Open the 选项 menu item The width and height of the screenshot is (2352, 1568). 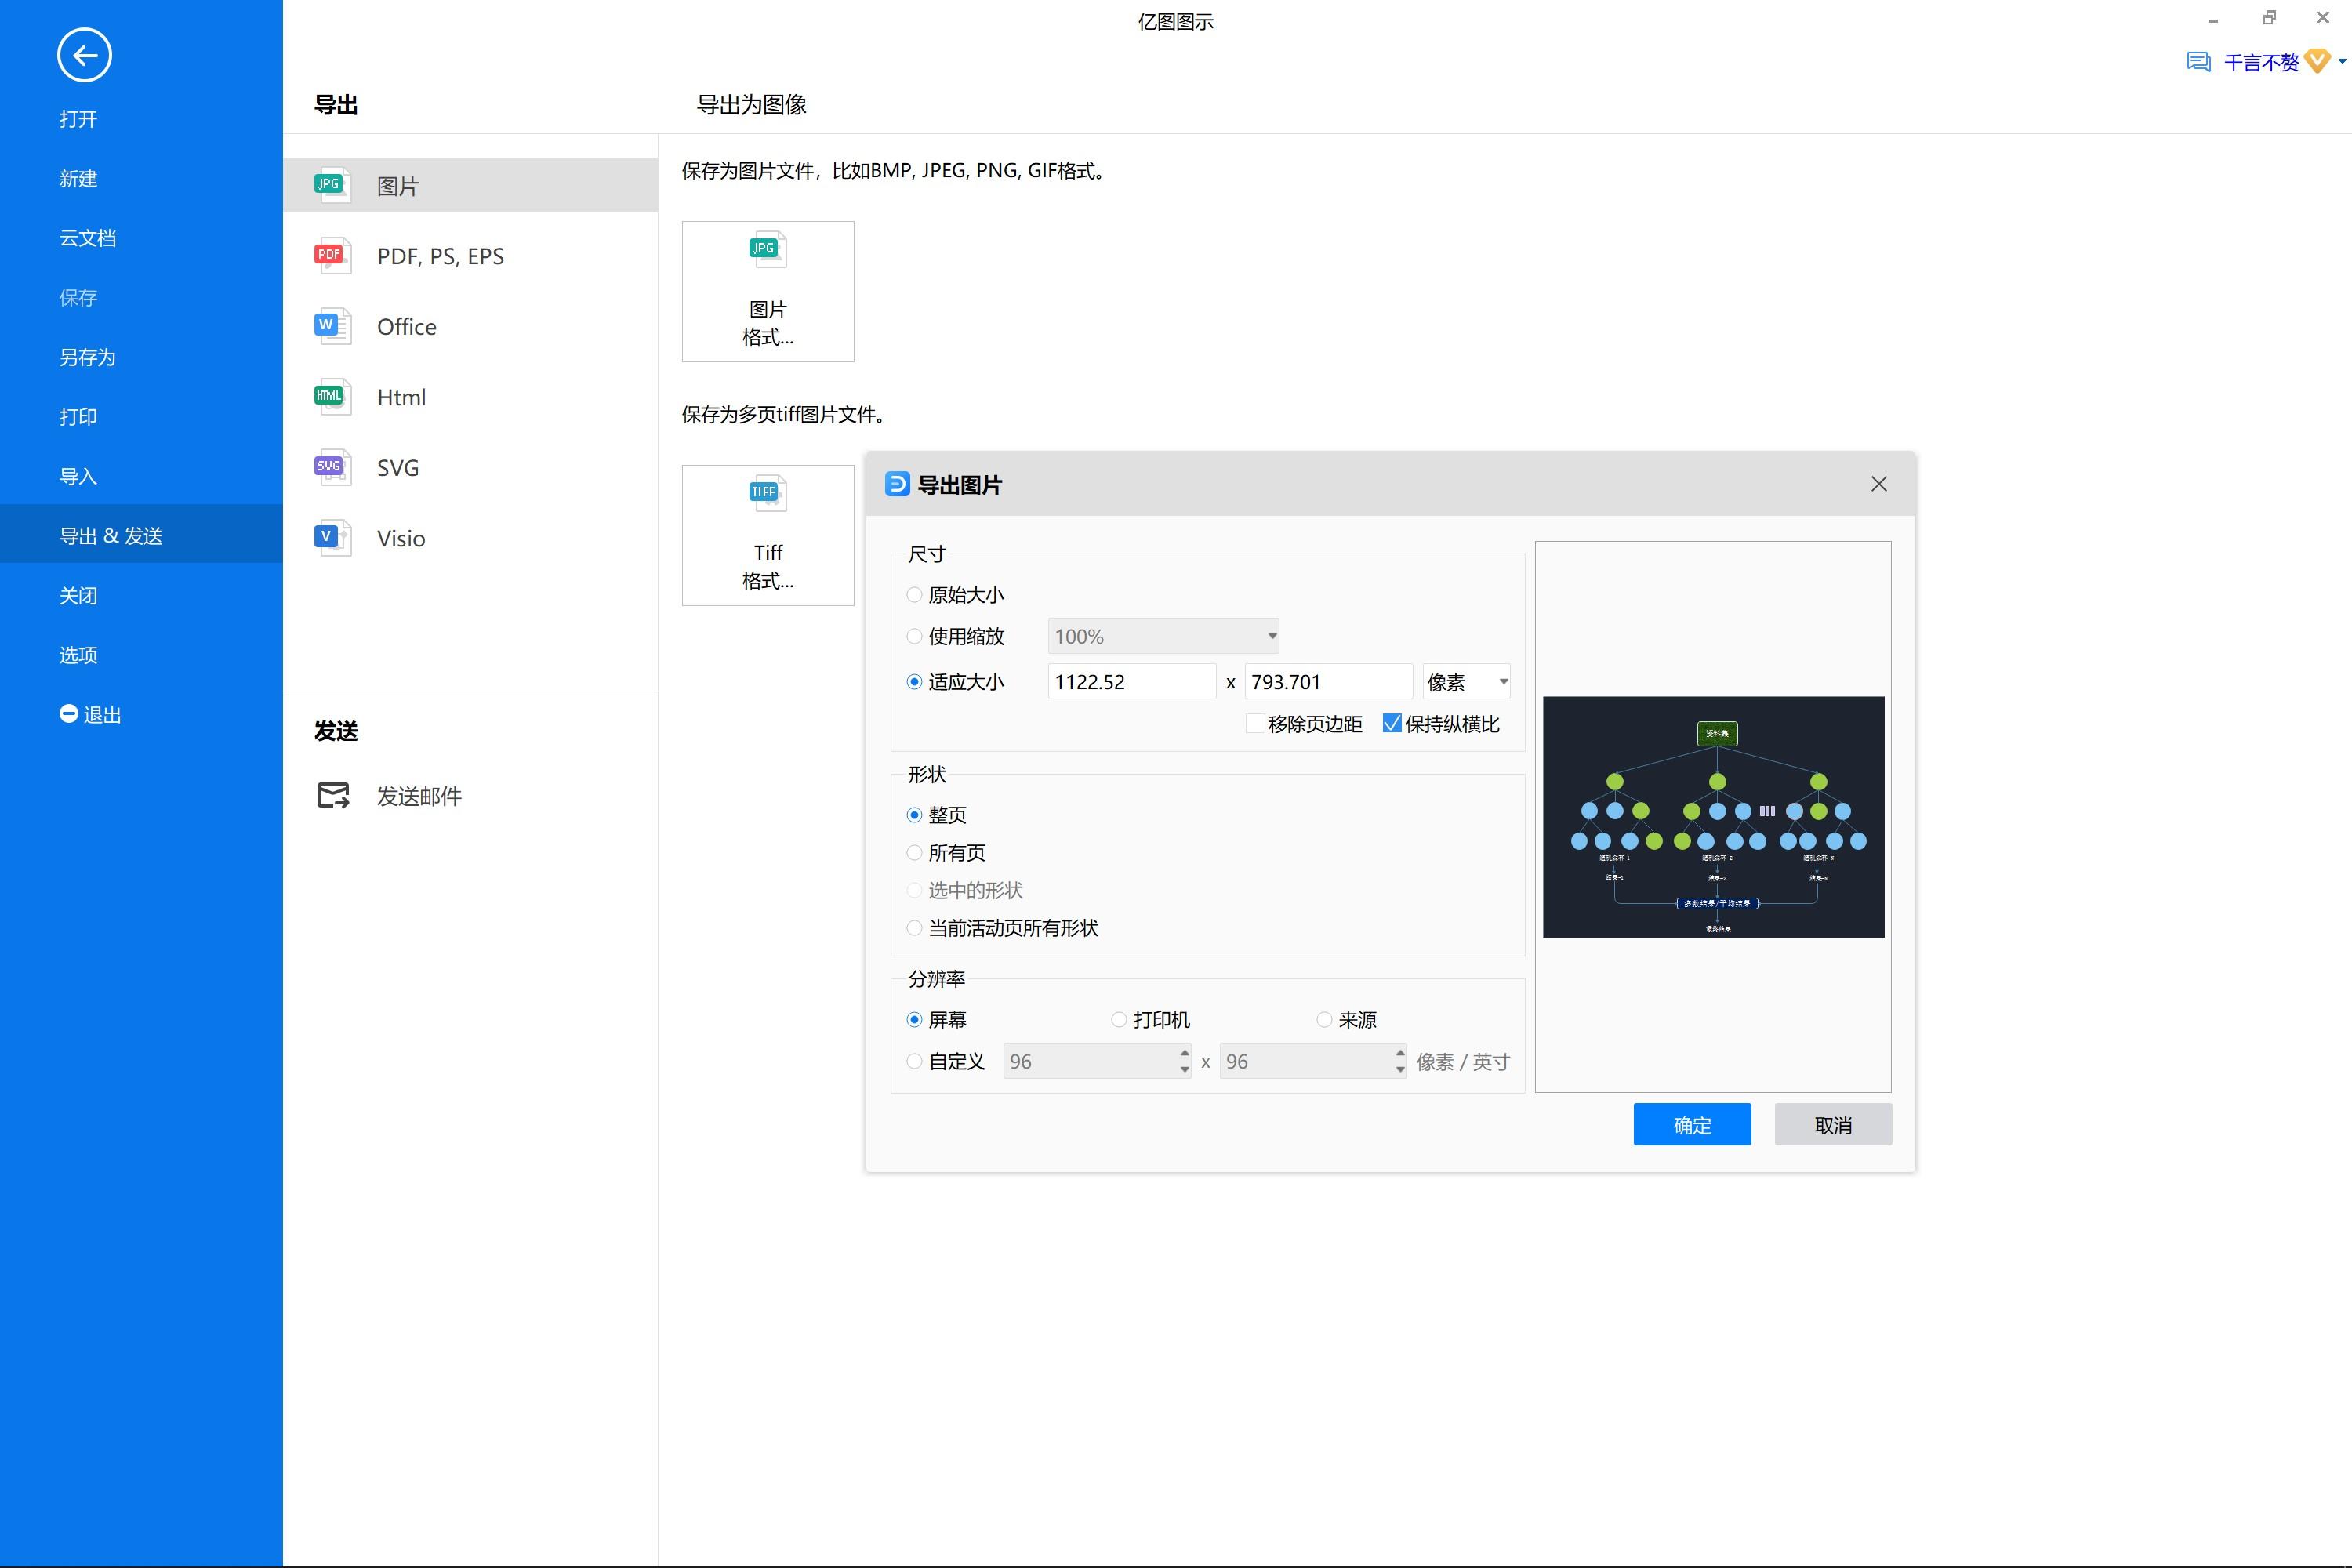(x=78, y=654)
